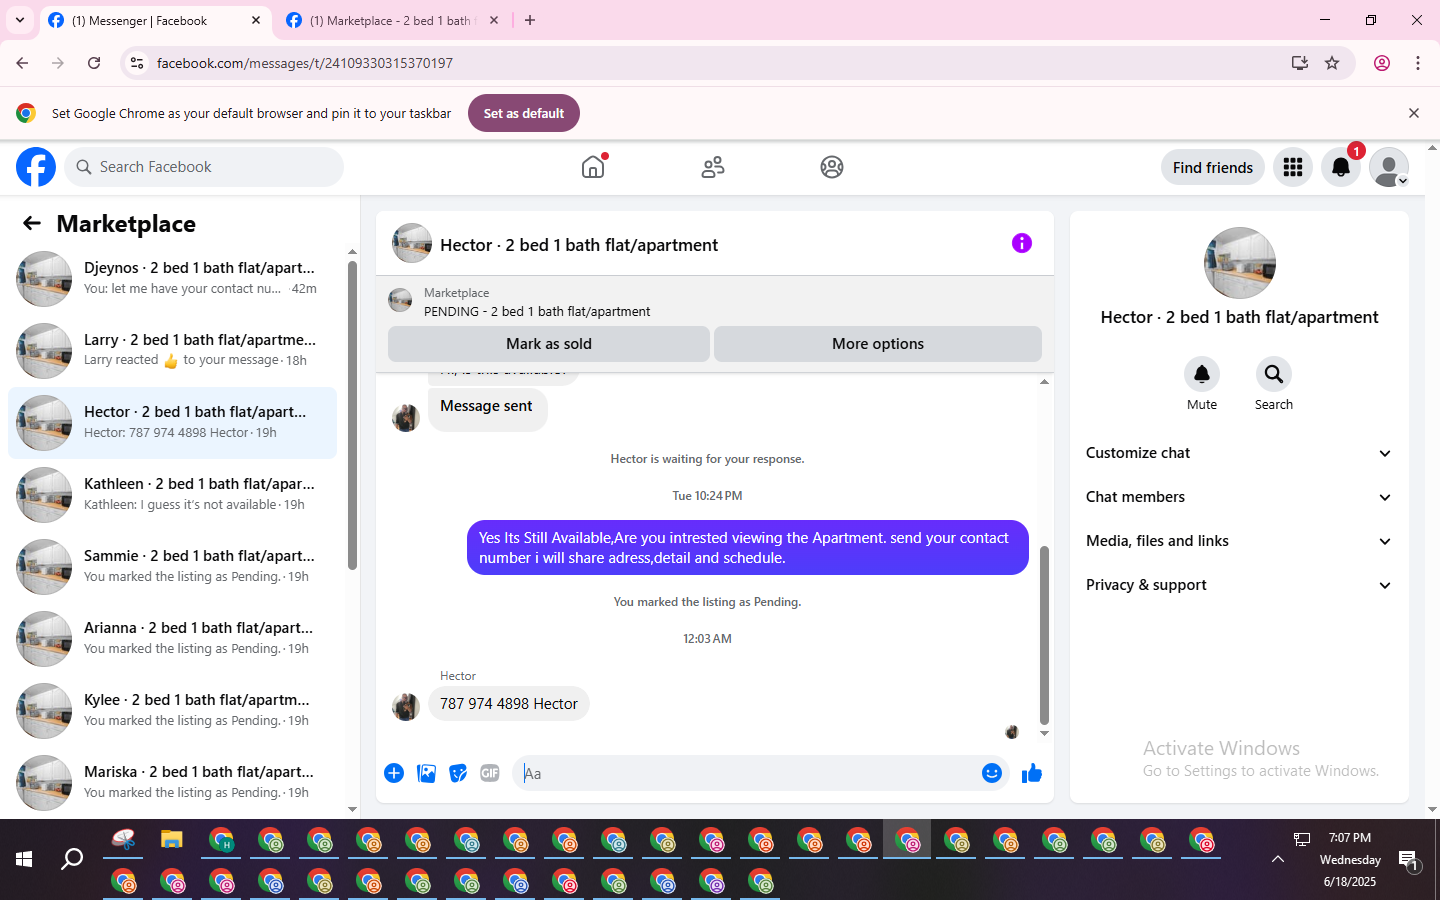Open the large listing photo in info panel
Screen dimensions: 1440x900
pos(1240,263)
